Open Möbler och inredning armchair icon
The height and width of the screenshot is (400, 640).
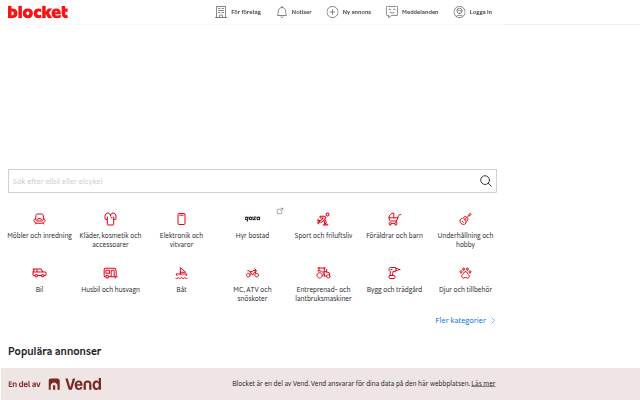39,219
